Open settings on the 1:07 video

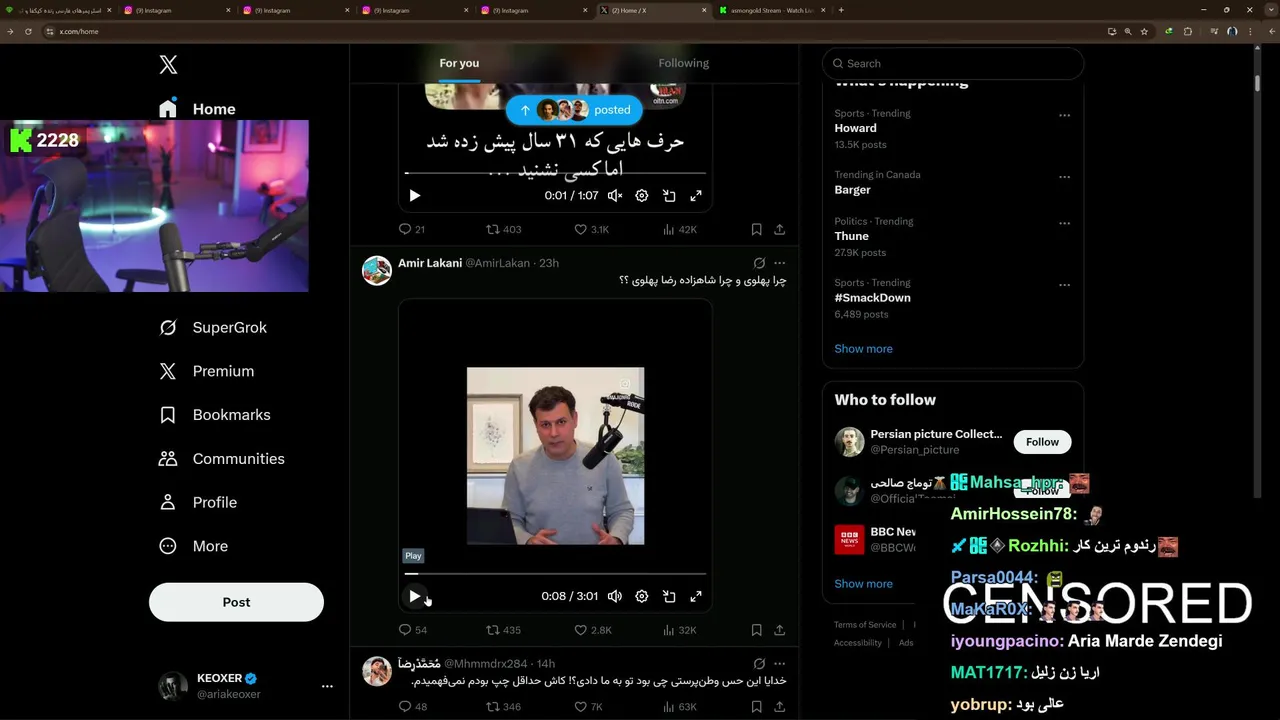[x=642, y=196]
